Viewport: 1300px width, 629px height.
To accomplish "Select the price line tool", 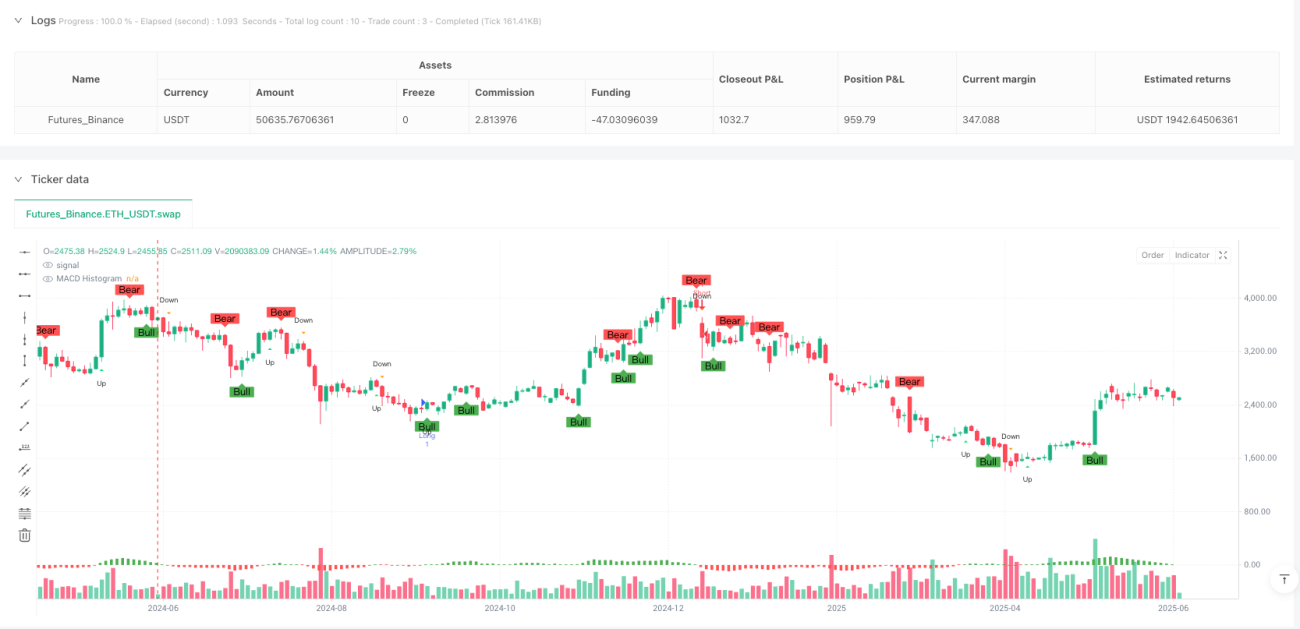I will click(25, 447).
